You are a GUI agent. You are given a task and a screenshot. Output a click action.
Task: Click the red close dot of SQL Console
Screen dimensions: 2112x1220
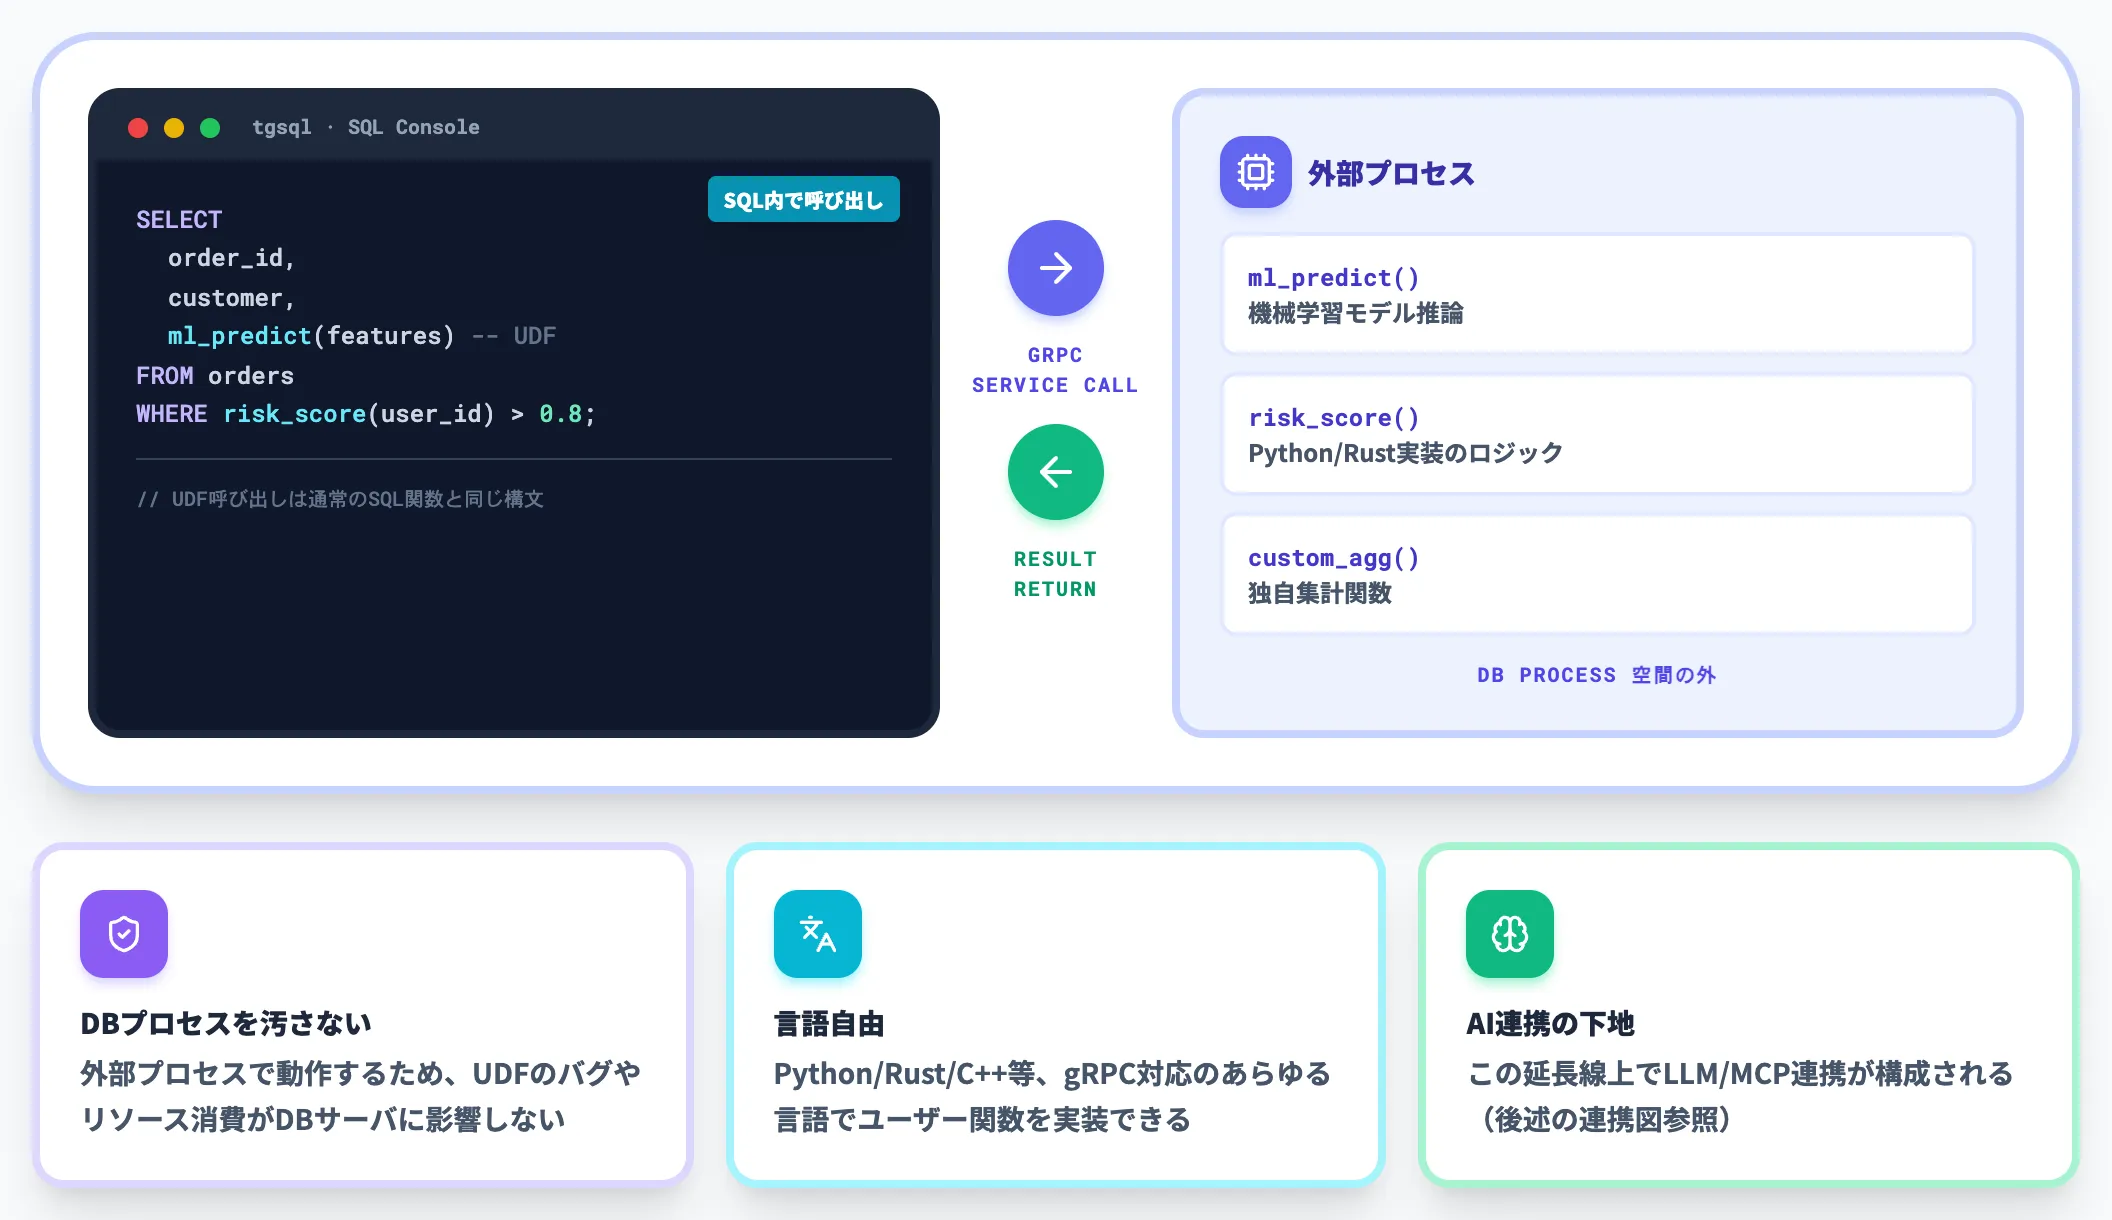point(138,128)
